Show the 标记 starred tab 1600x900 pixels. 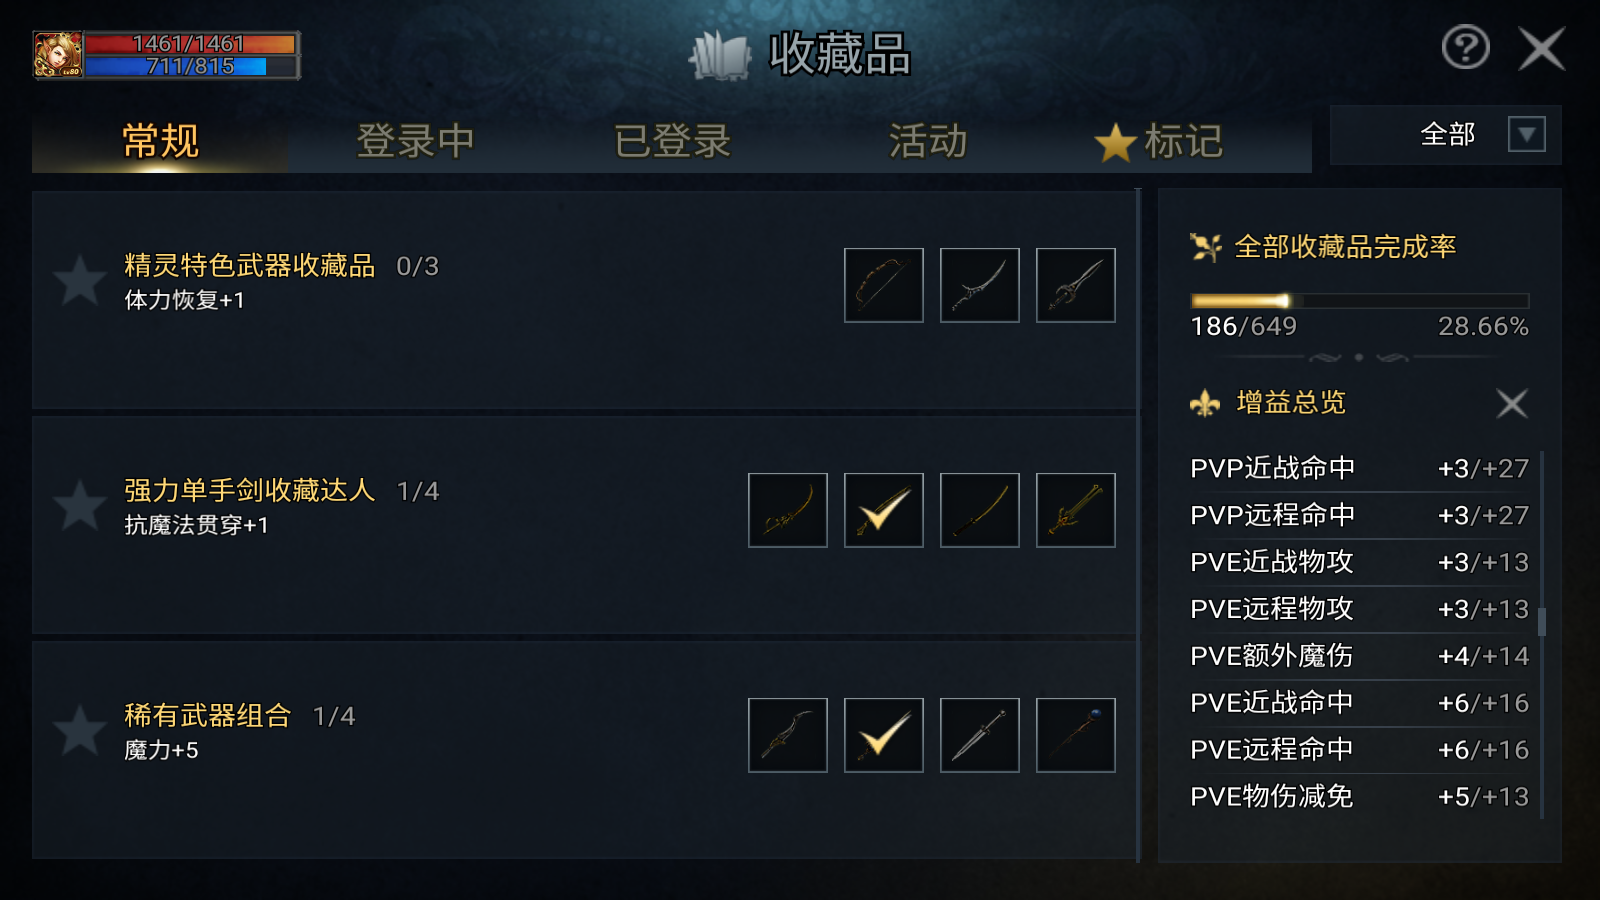pos(1160,141)
